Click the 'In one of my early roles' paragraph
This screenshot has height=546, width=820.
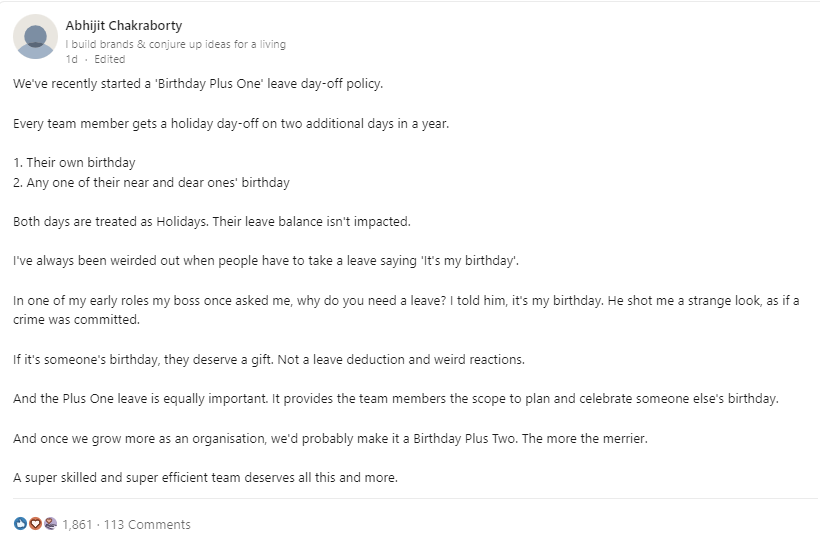click(x=406, y=310)
